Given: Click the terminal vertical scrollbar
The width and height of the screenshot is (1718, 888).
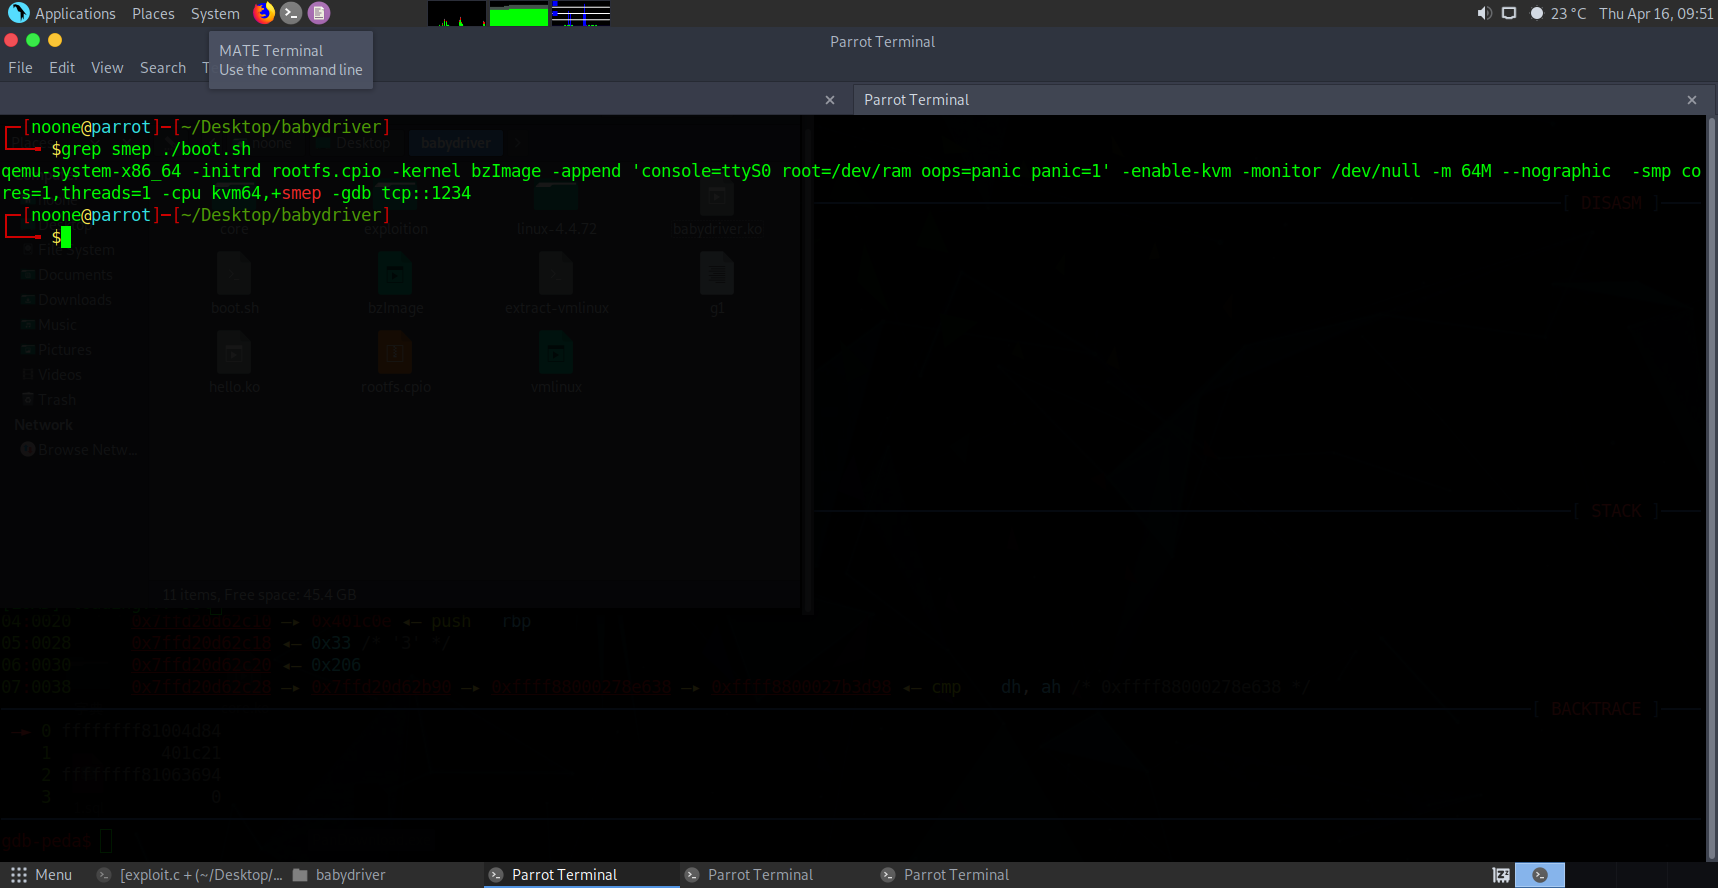Looking at the screenshot, I should 1711,488.
